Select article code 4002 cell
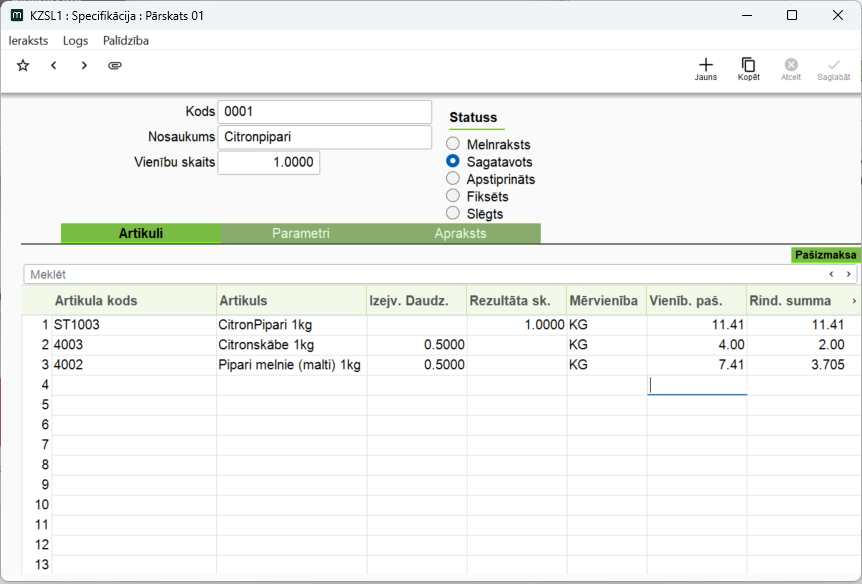862x584 pixels. [134, 365]
